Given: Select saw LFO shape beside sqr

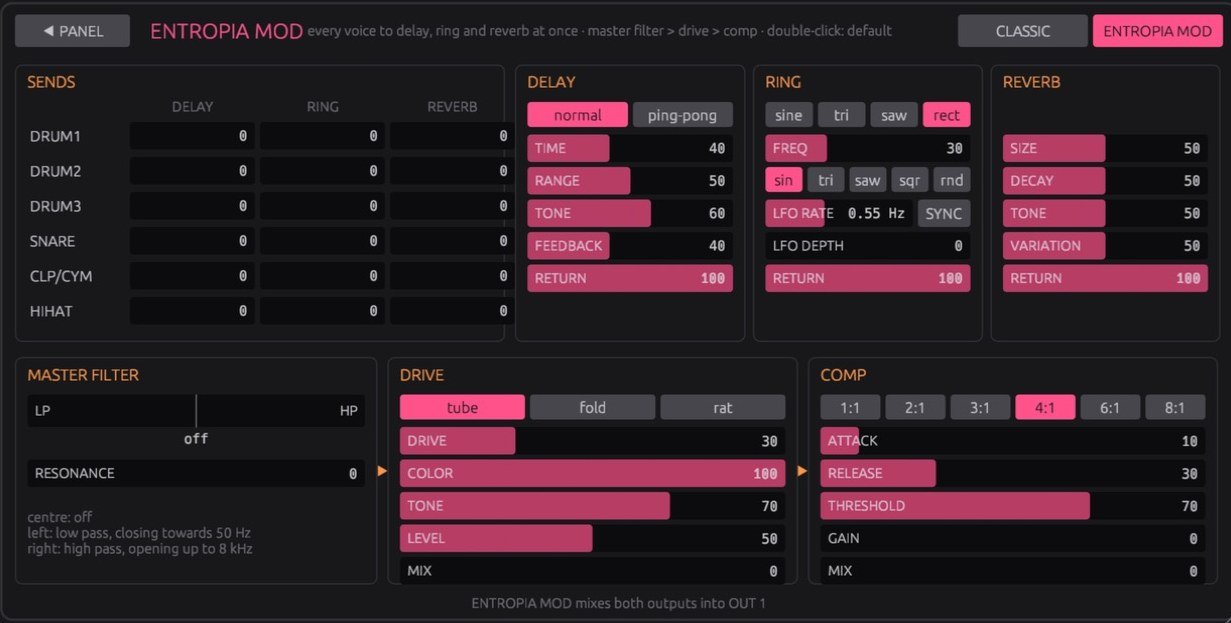Looking at the screenshot, I should click(868, 180).
